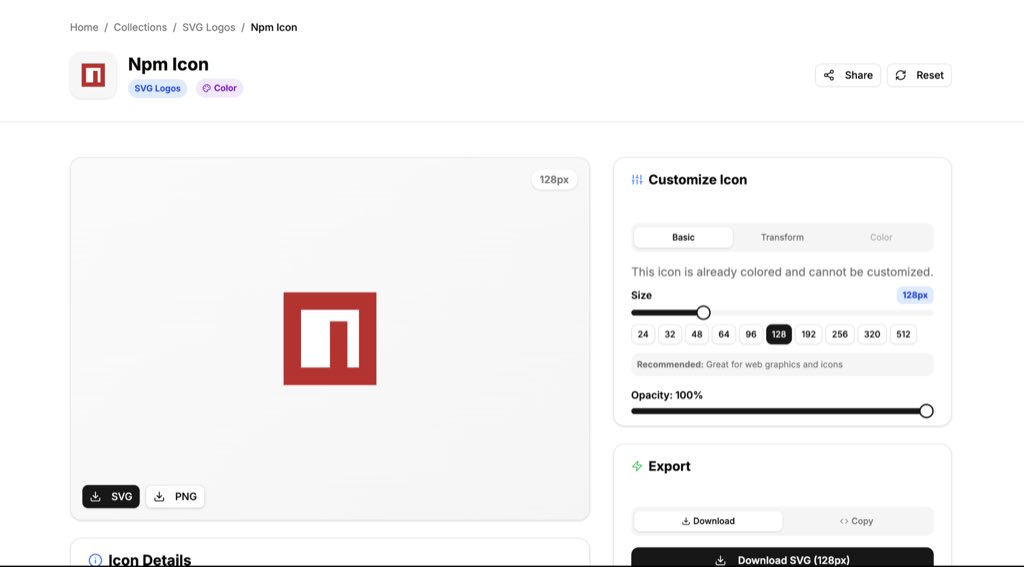Click the download icon in the preview SVG button
Viewport: 1024px width, 567px height.
[x=95, y=496]
